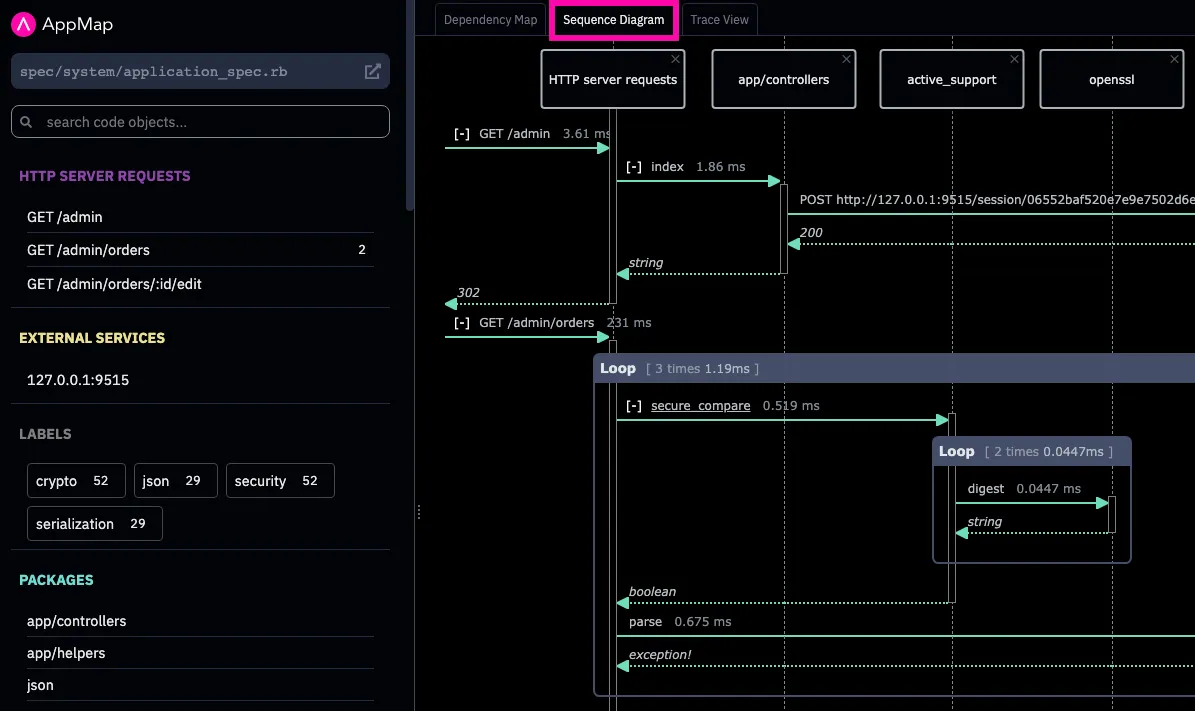Open application_spec.rb in external view icon
Screen dimensions: 1195x711
click(372, 72)
